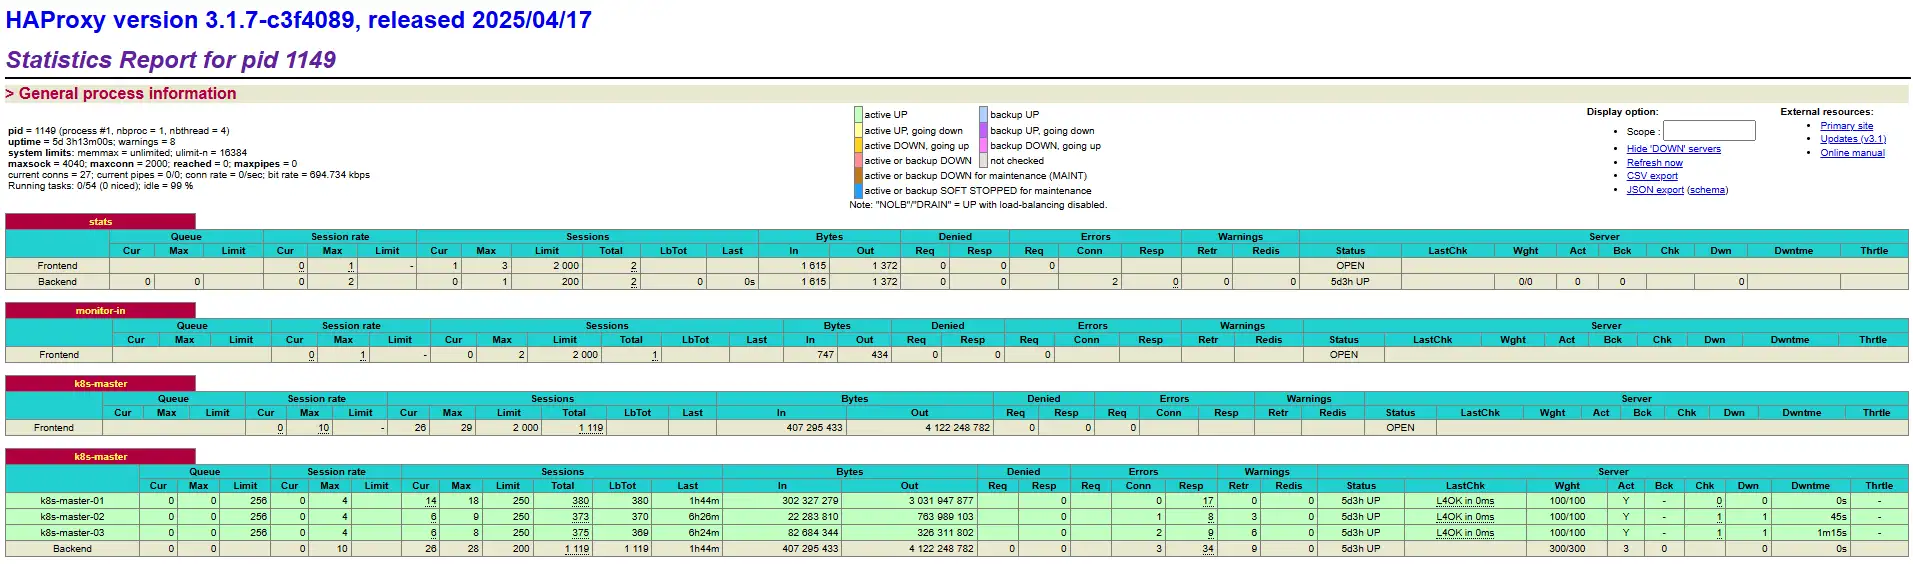Click the k8s-master-01 server name
The width and height of the screenshot is (1913, 564).
[72, 501]
